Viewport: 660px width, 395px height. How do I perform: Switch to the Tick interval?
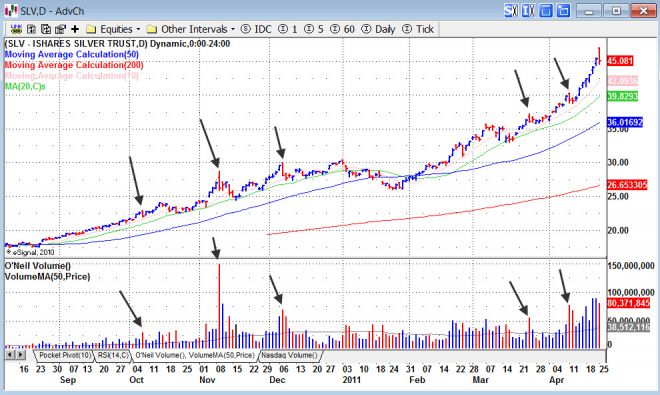pos(418,29)
